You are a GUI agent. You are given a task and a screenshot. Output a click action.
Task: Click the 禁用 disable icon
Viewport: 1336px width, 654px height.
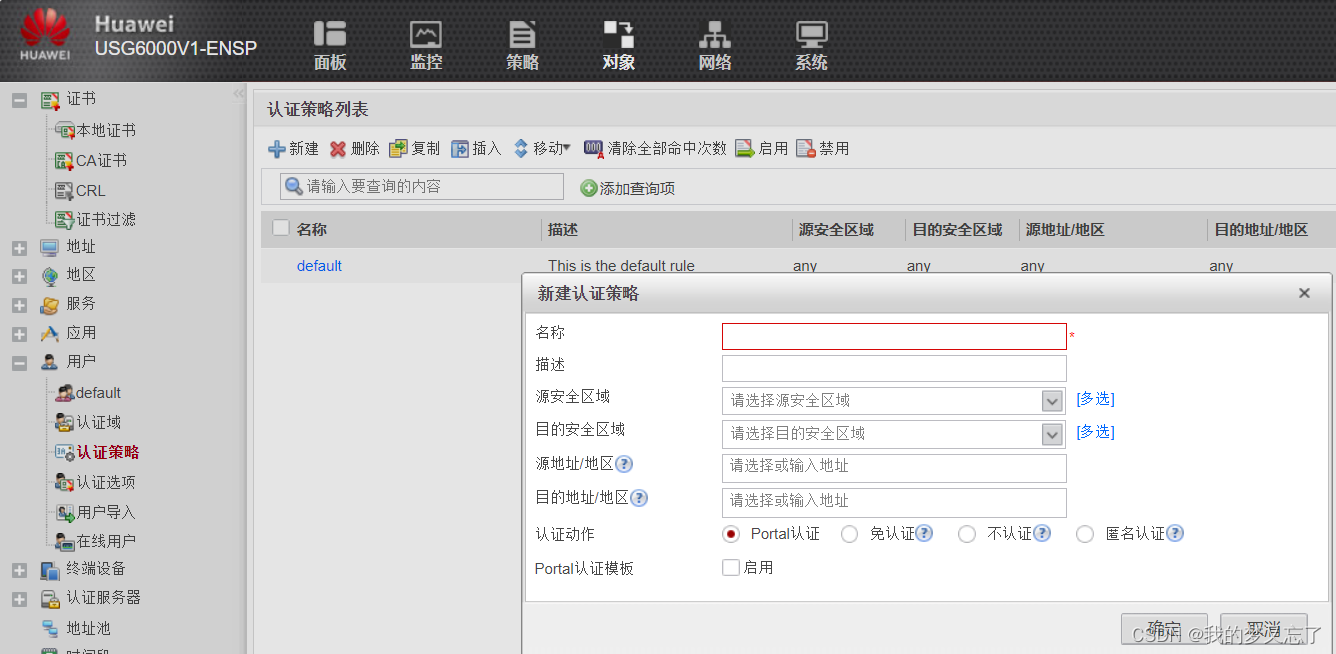(822, 147)
